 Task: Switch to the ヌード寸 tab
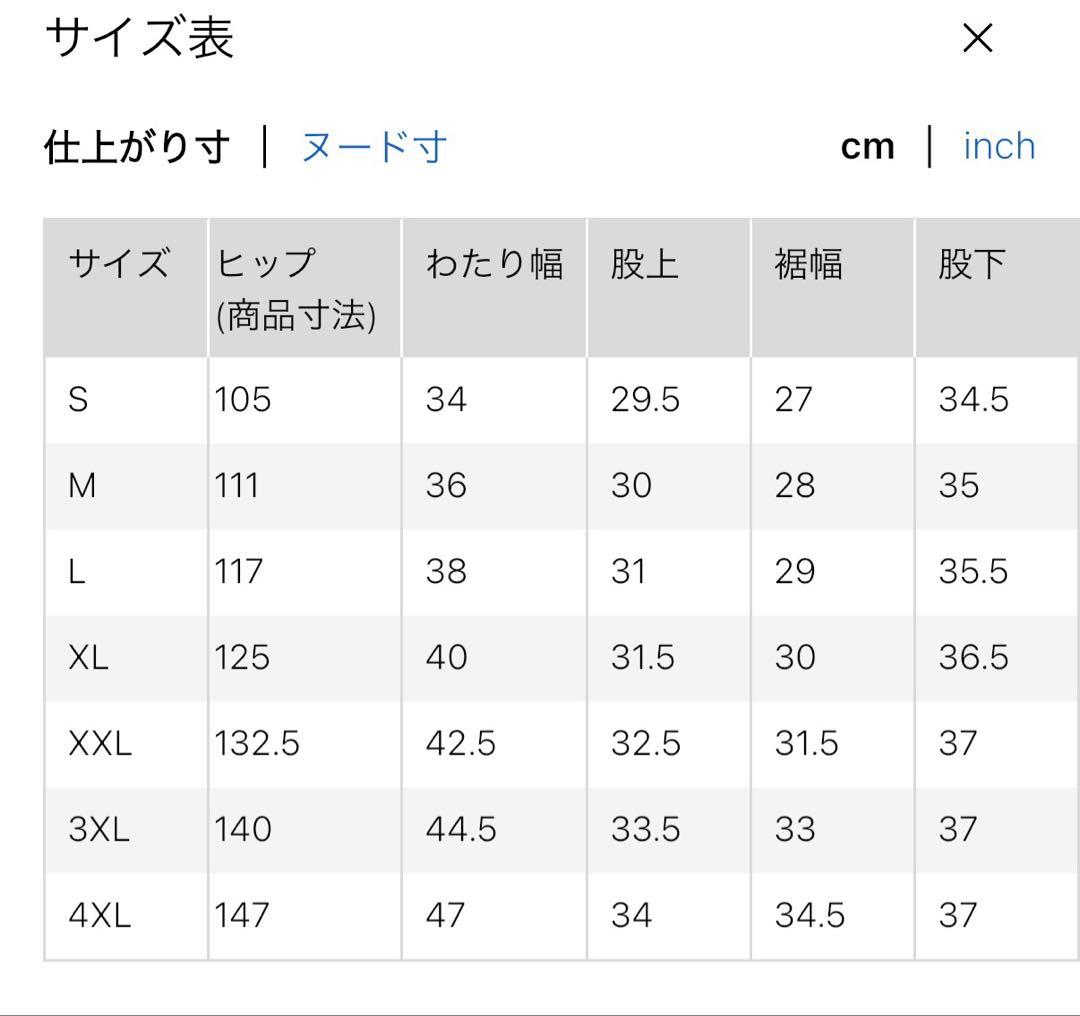pos(374,147)
